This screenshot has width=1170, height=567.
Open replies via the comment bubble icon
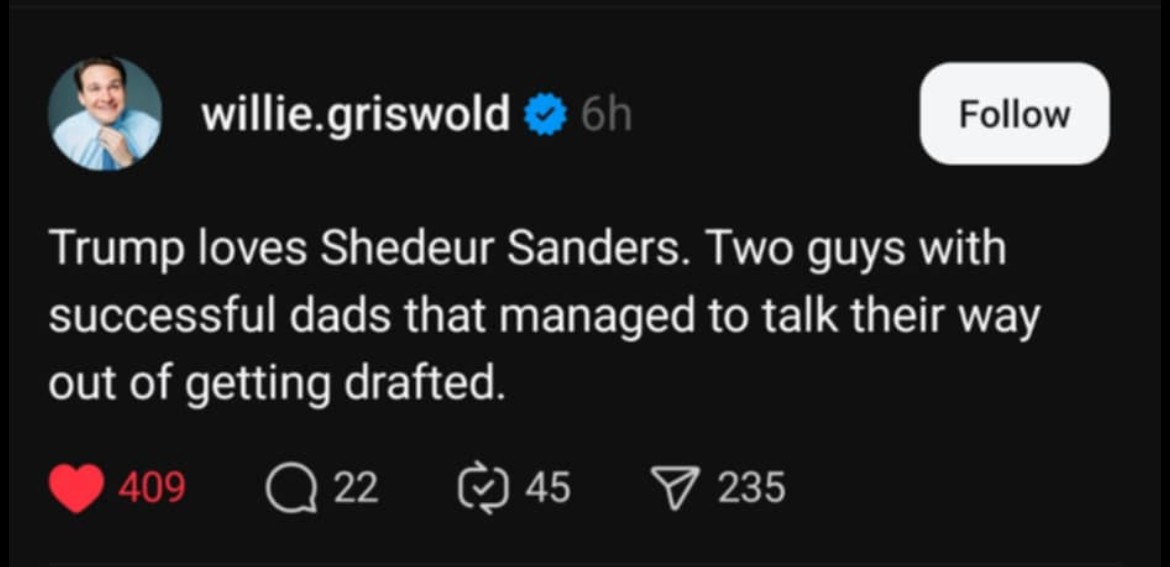(290, 488)
